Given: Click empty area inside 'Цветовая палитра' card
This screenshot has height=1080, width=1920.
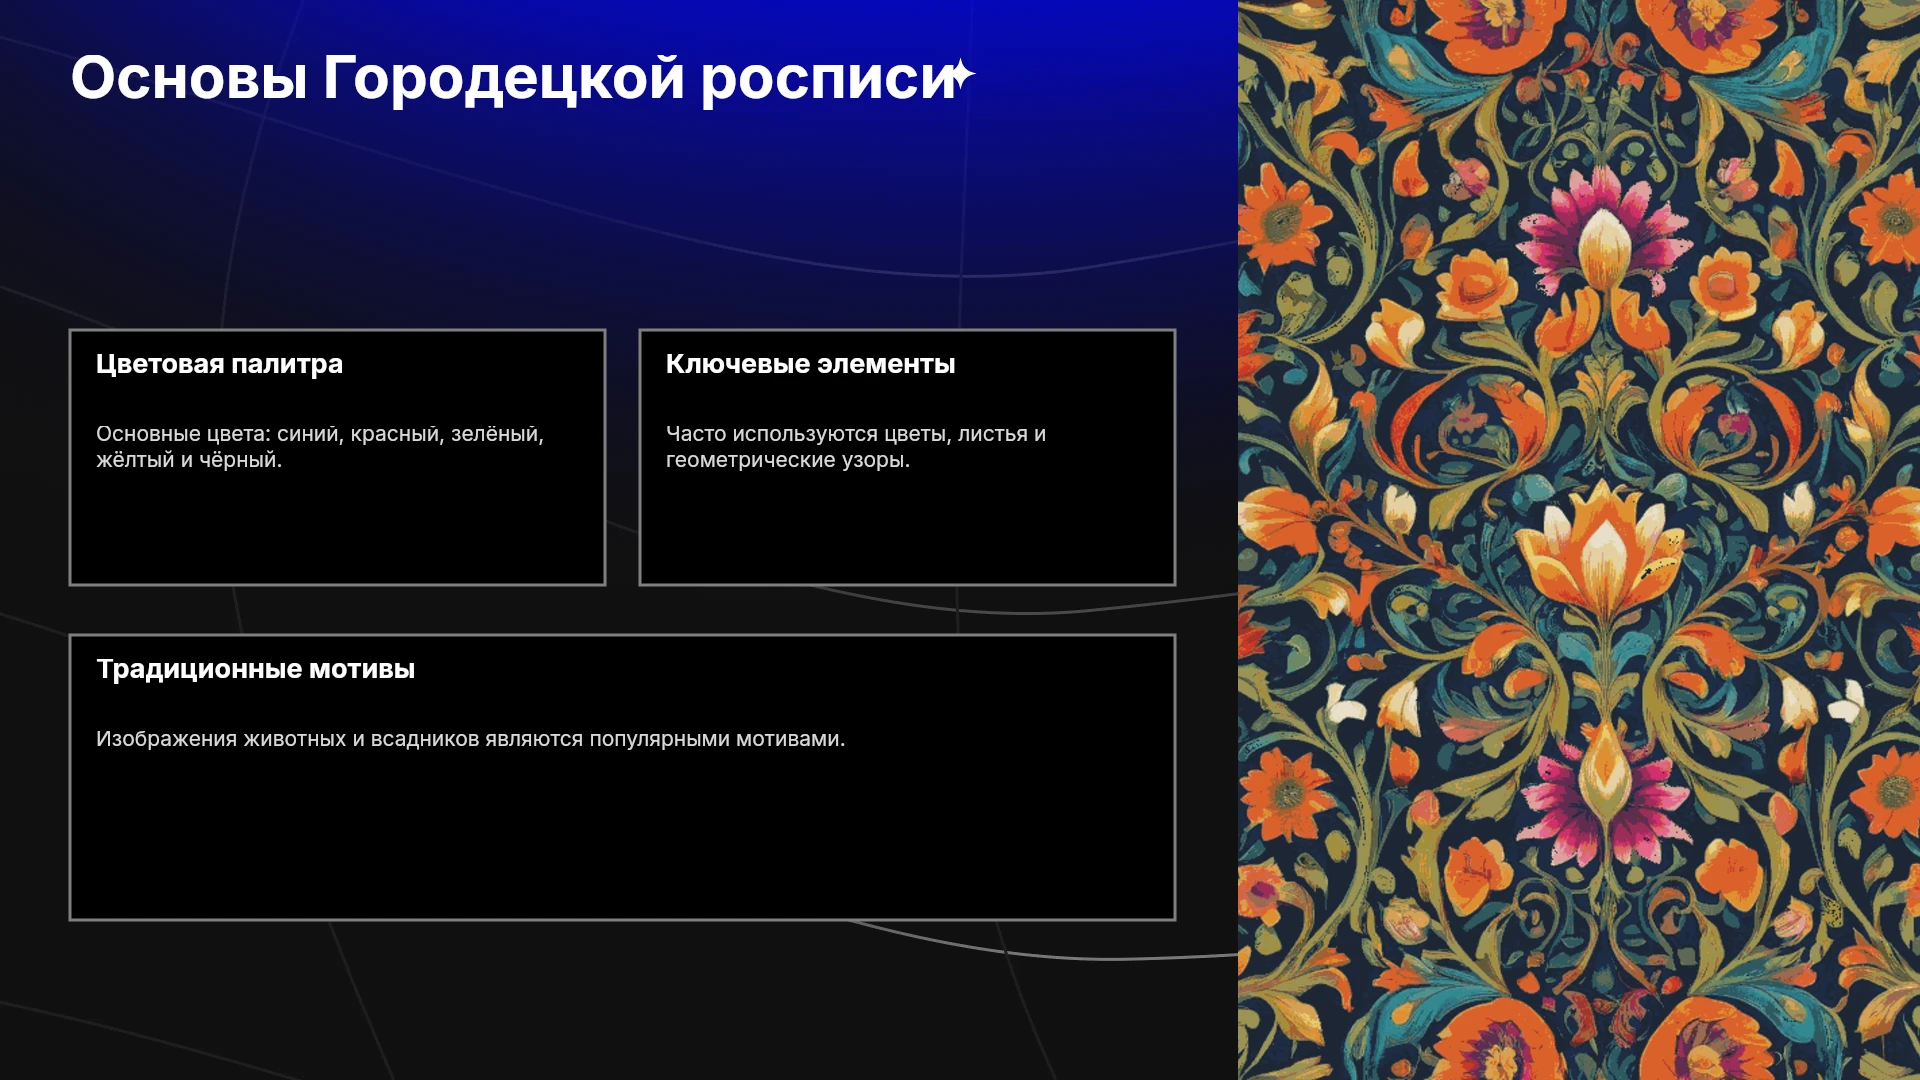Looking at the screenshot, I should click(337, 530).
